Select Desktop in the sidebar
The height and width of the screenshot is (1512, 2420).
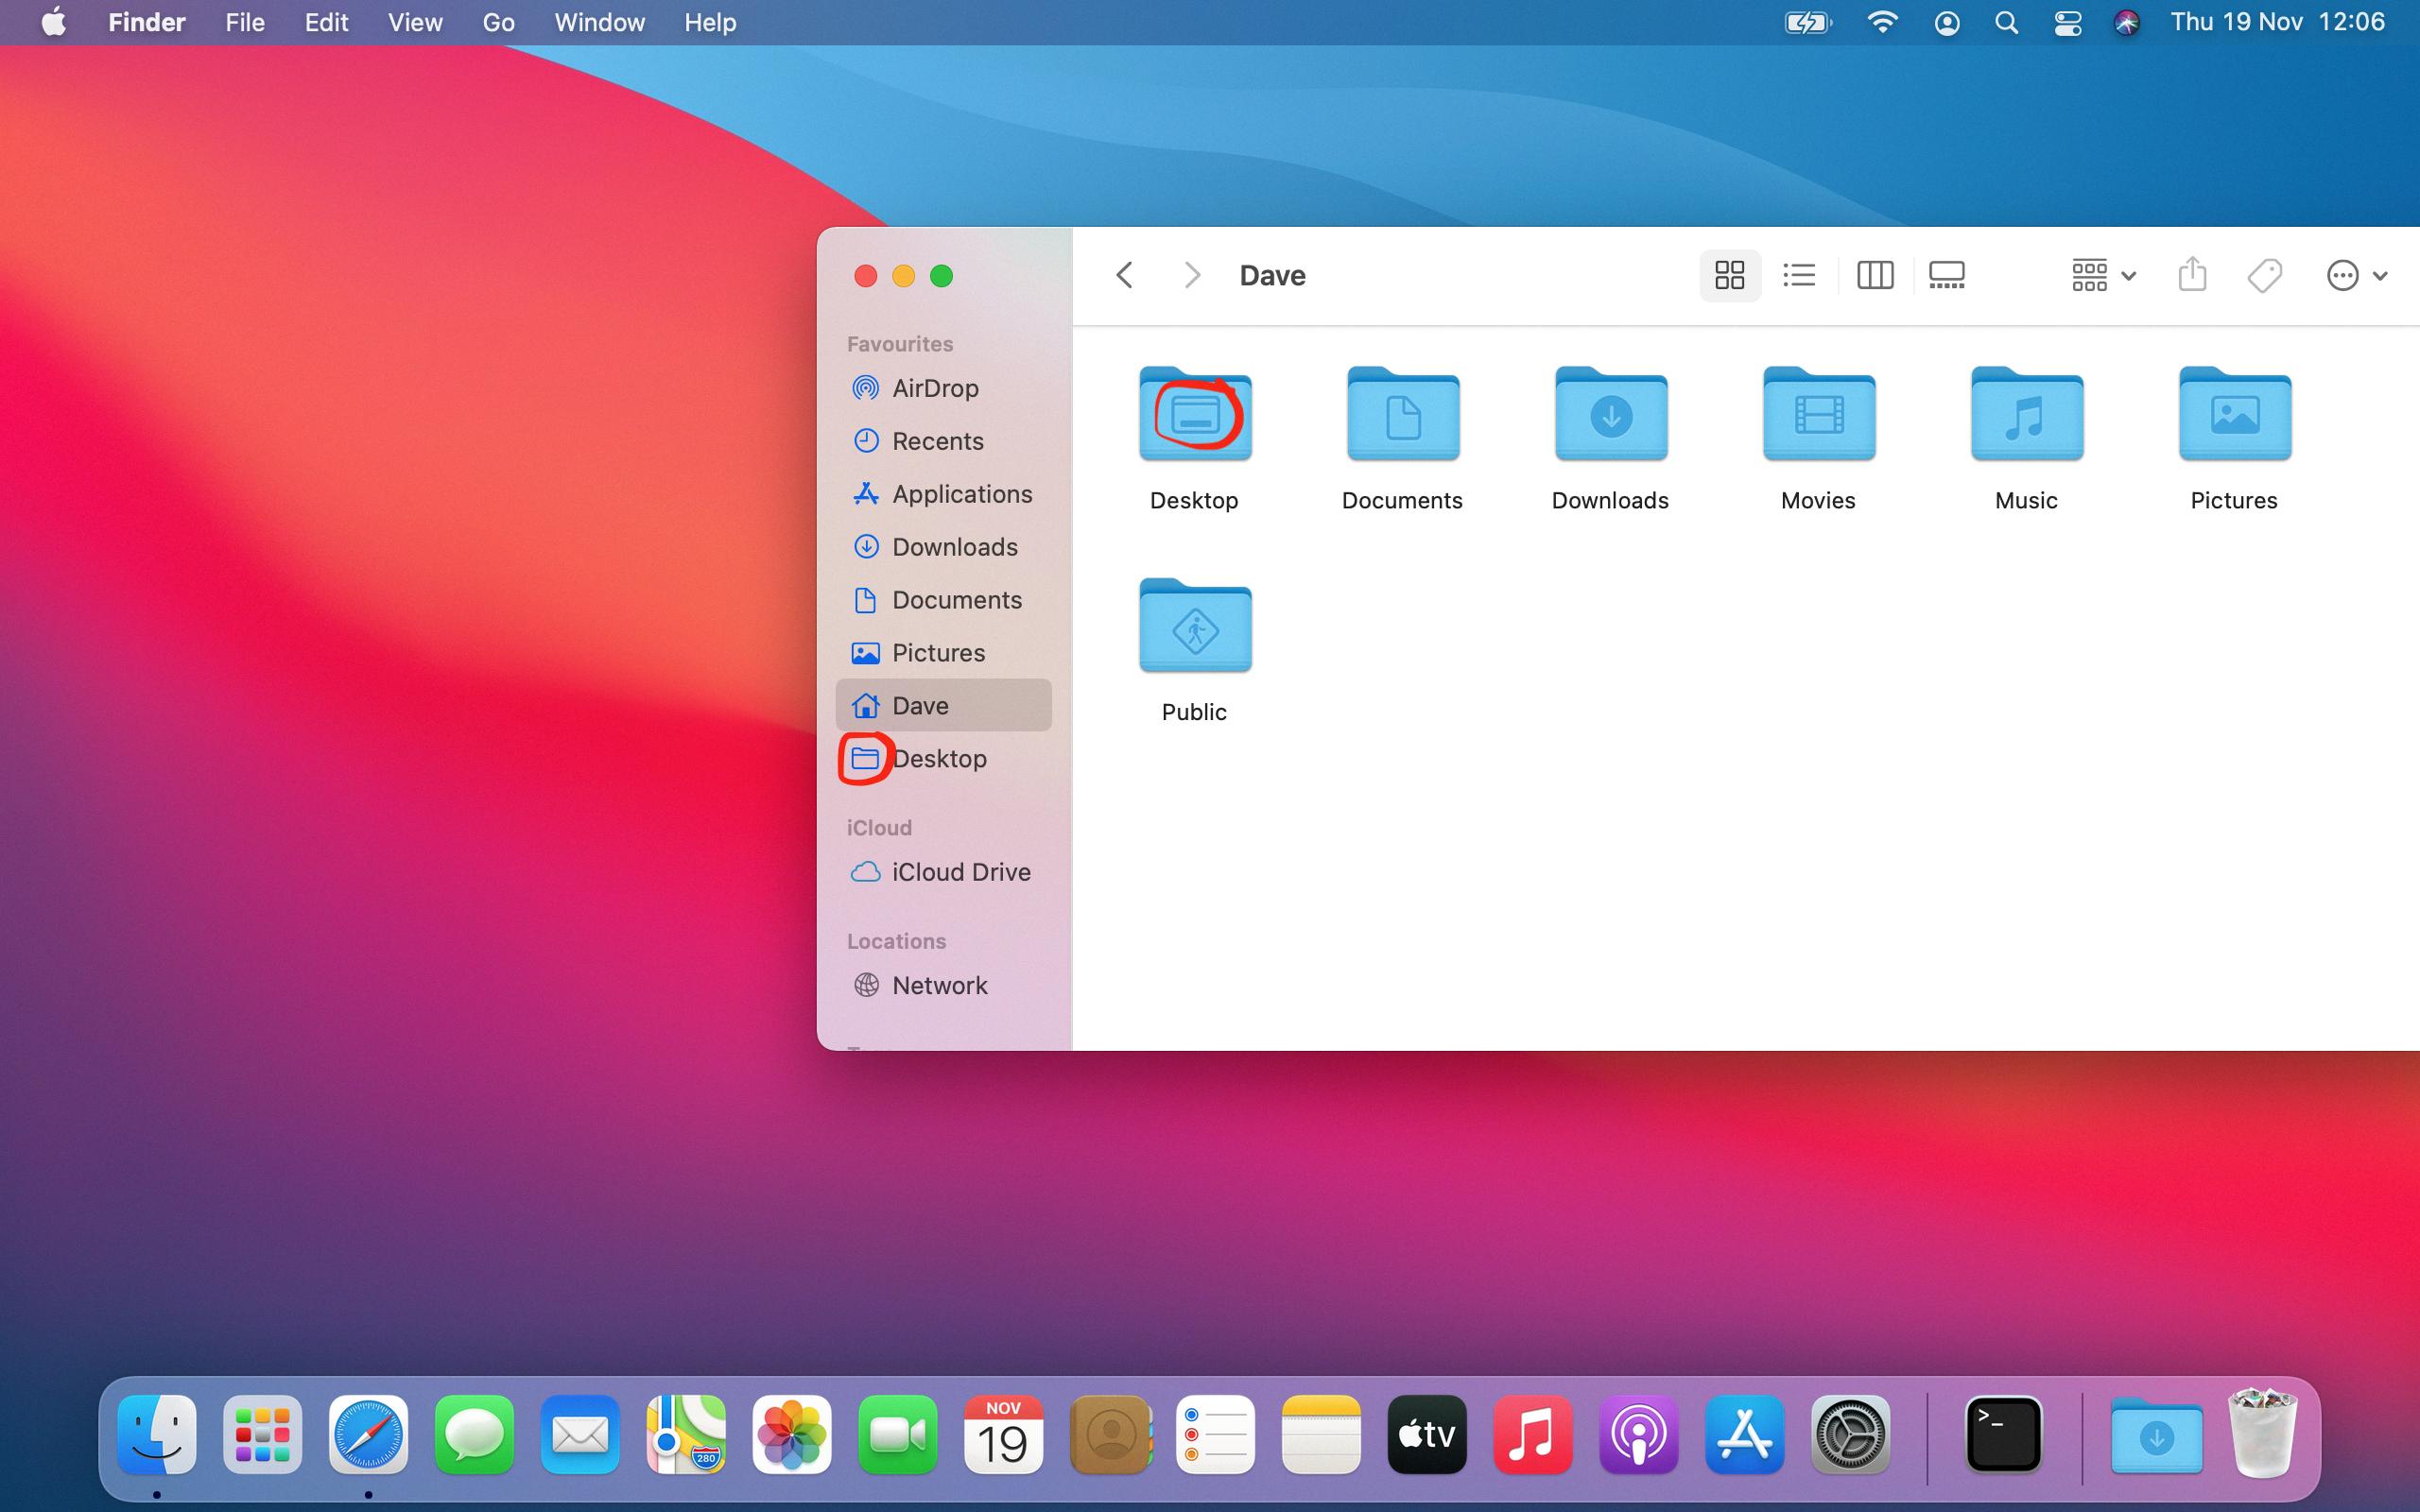(x=944, y=759)
